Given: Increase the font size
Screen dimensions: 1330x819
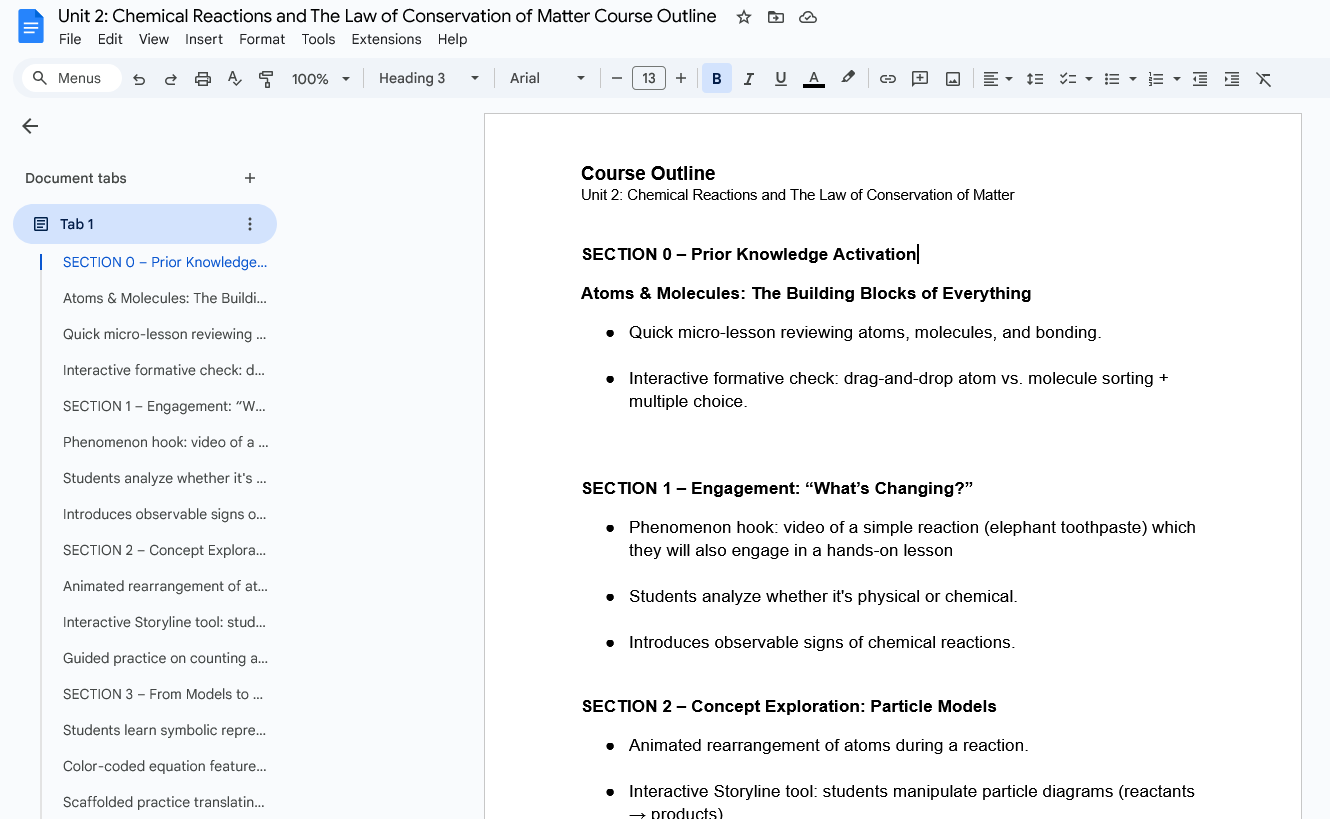Looking at the screenshot, I should coord(681,78).
